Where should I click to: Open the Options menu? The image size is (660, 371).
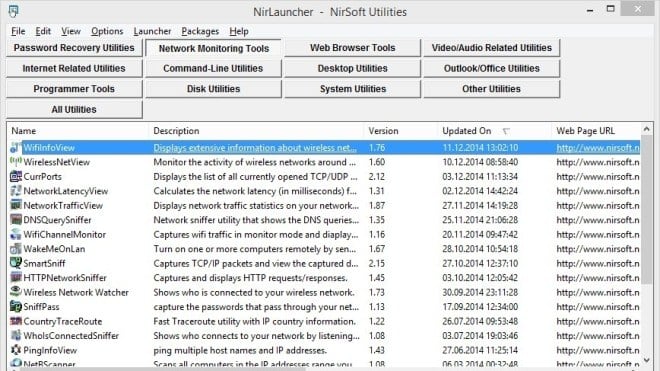[107, 31]
